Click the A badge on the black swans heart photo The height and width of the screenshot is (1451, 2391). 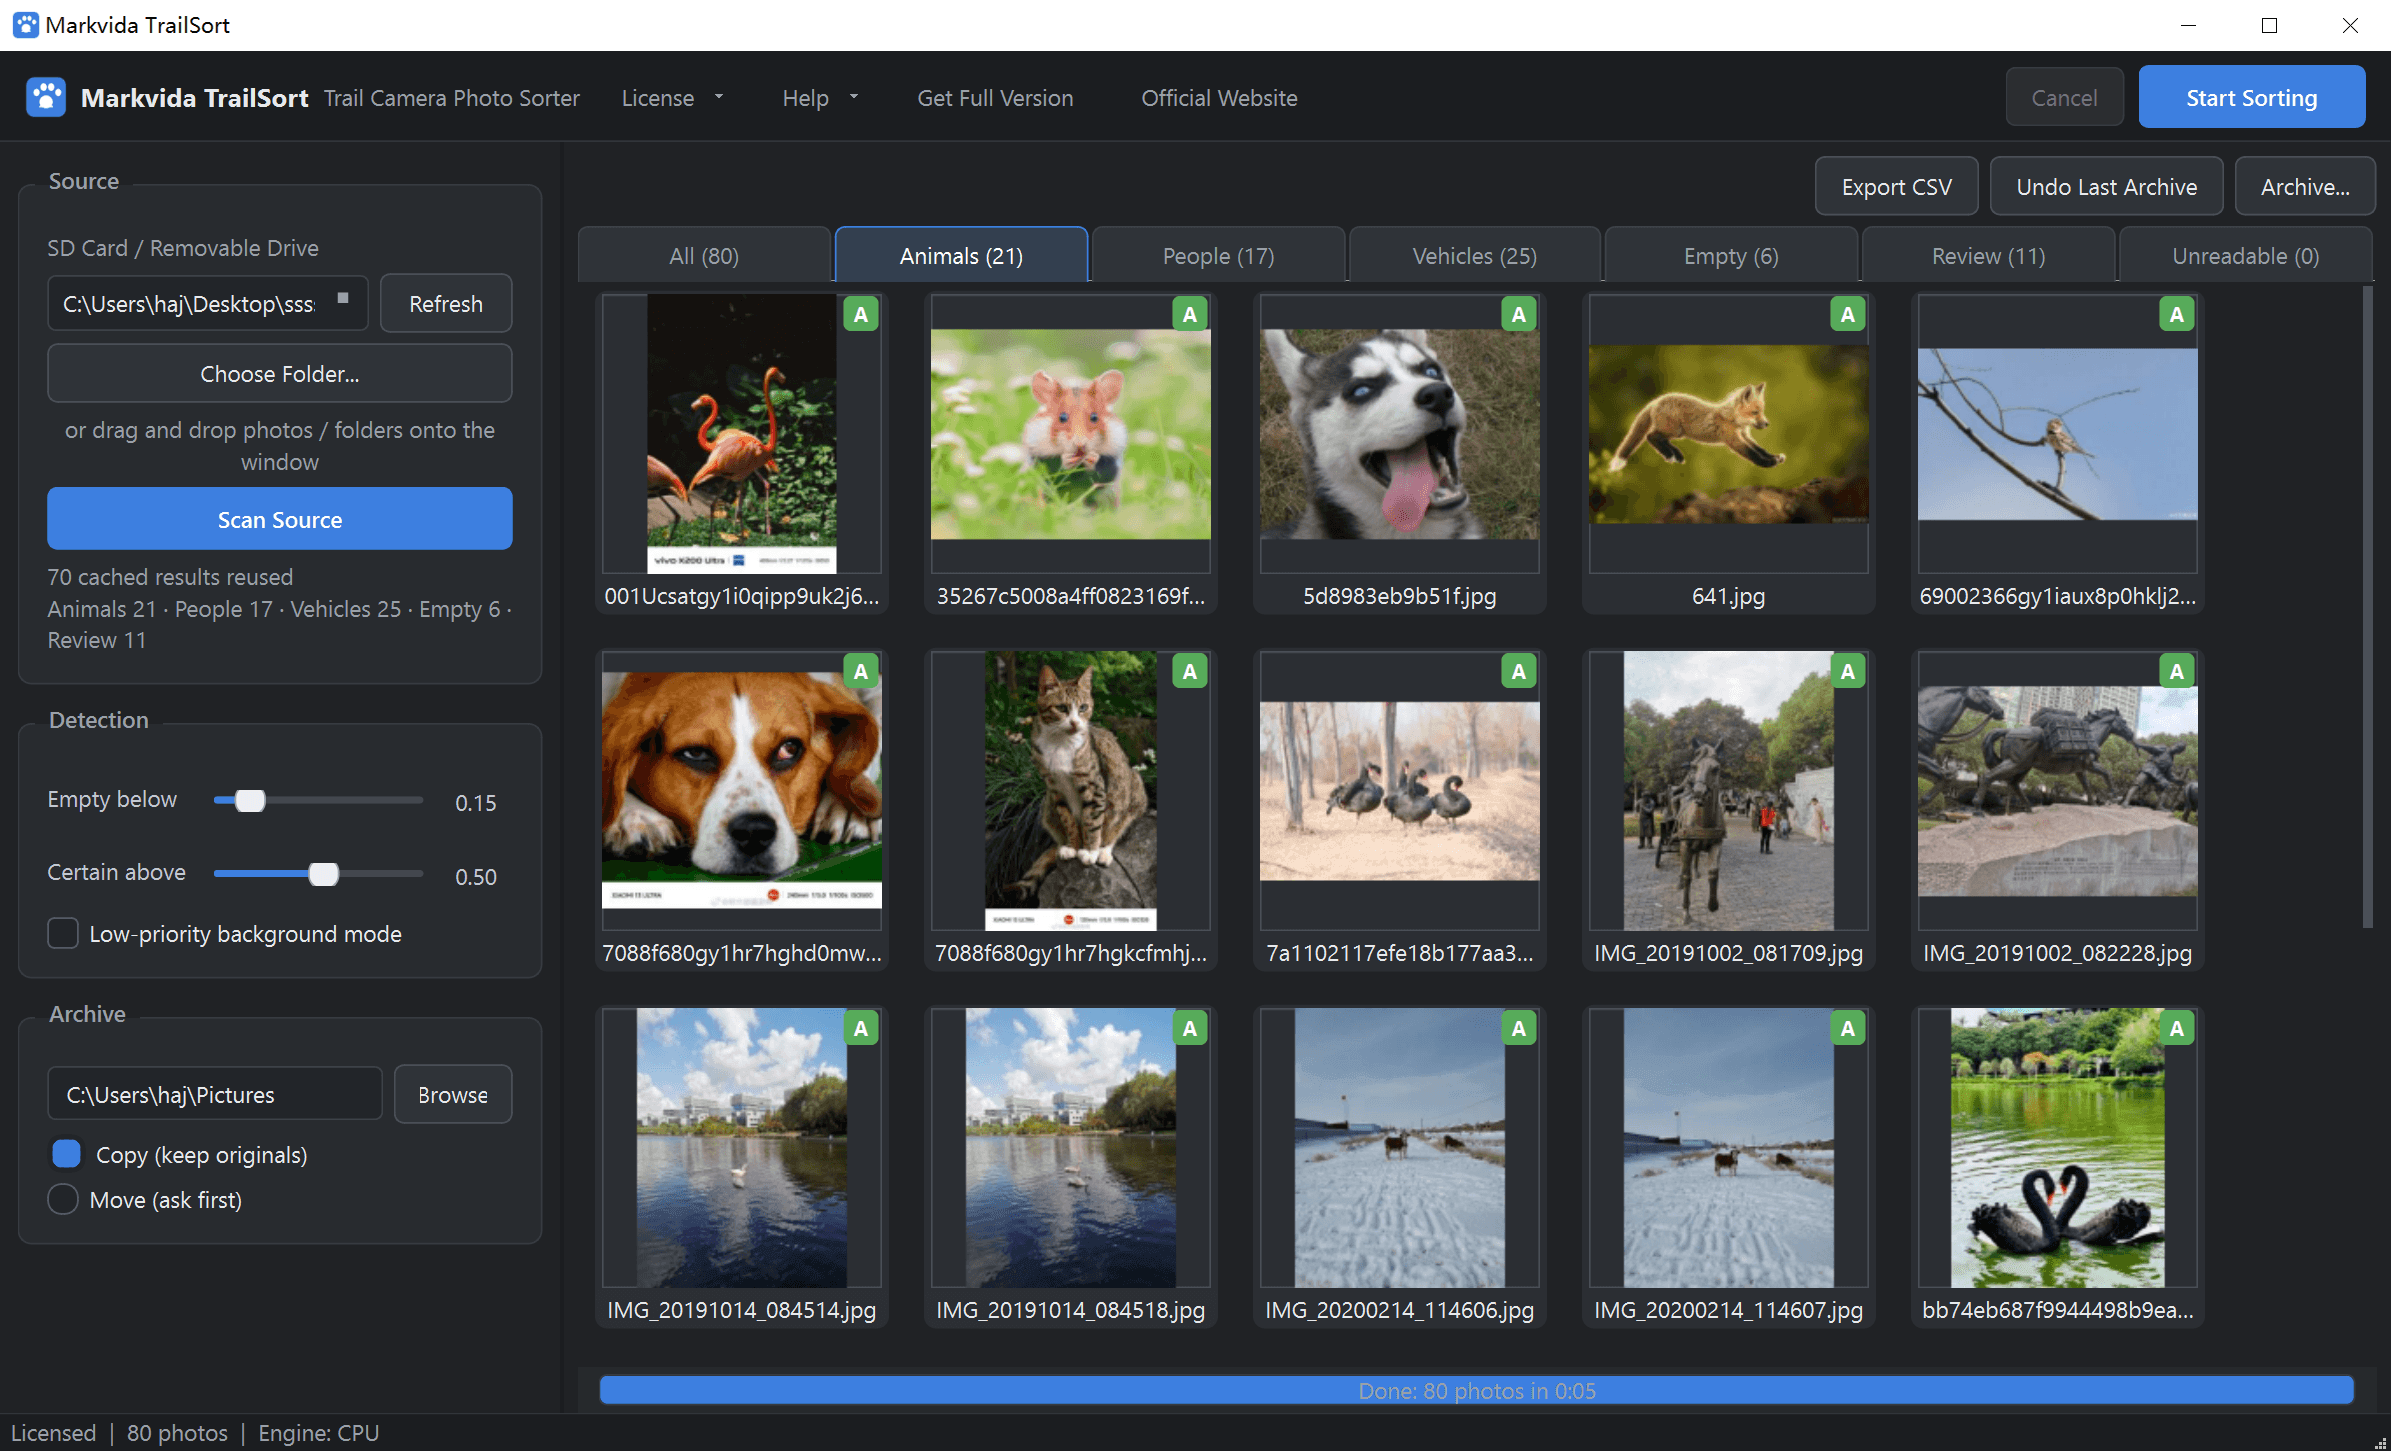2177,1028
